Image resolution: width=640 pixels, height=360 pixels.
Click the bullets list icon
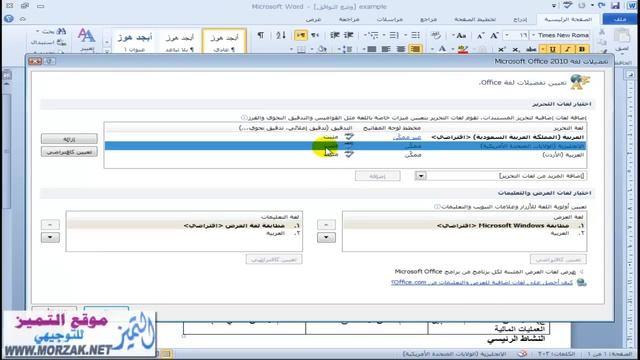[x=415, y=36]
